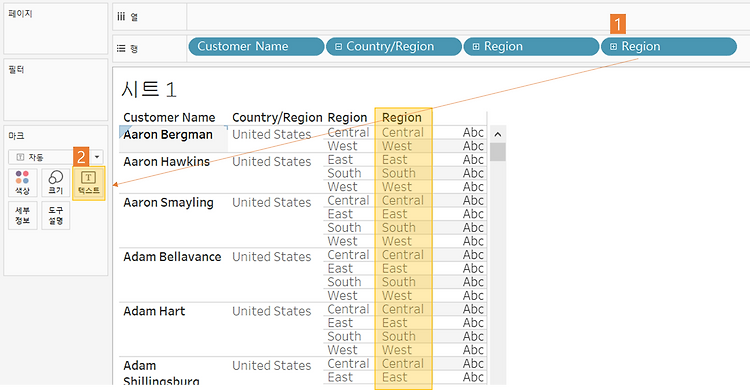
Task: Click United States next to Aaron Smayling
Action: pyautogui.click(x=272, y=202)
